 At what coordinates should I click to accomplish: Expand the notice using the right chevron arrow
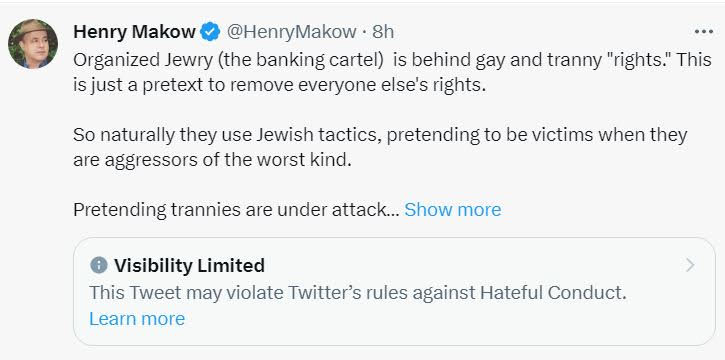pos(690,265)
